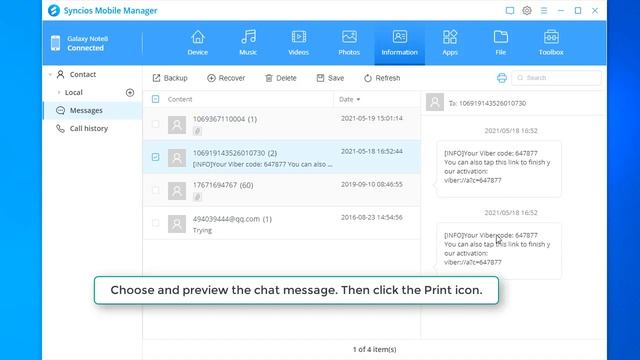Open the 494039444@qq.com (1) conversation

[282, 223]
